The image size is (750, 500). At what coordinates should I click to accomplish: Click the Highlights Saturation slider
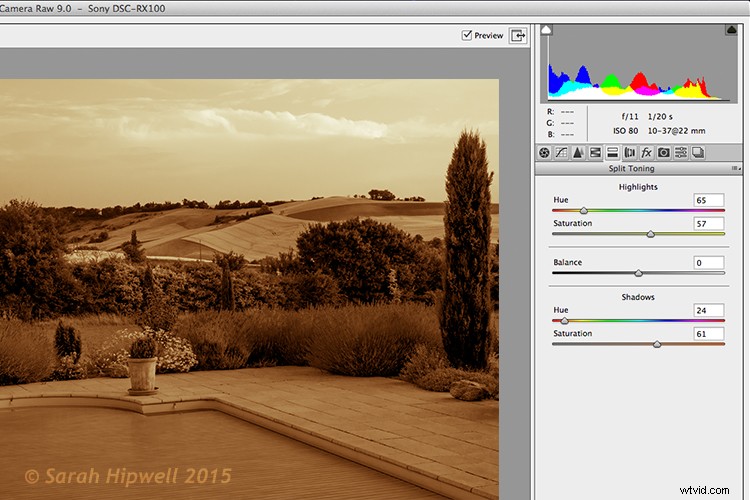639,234
